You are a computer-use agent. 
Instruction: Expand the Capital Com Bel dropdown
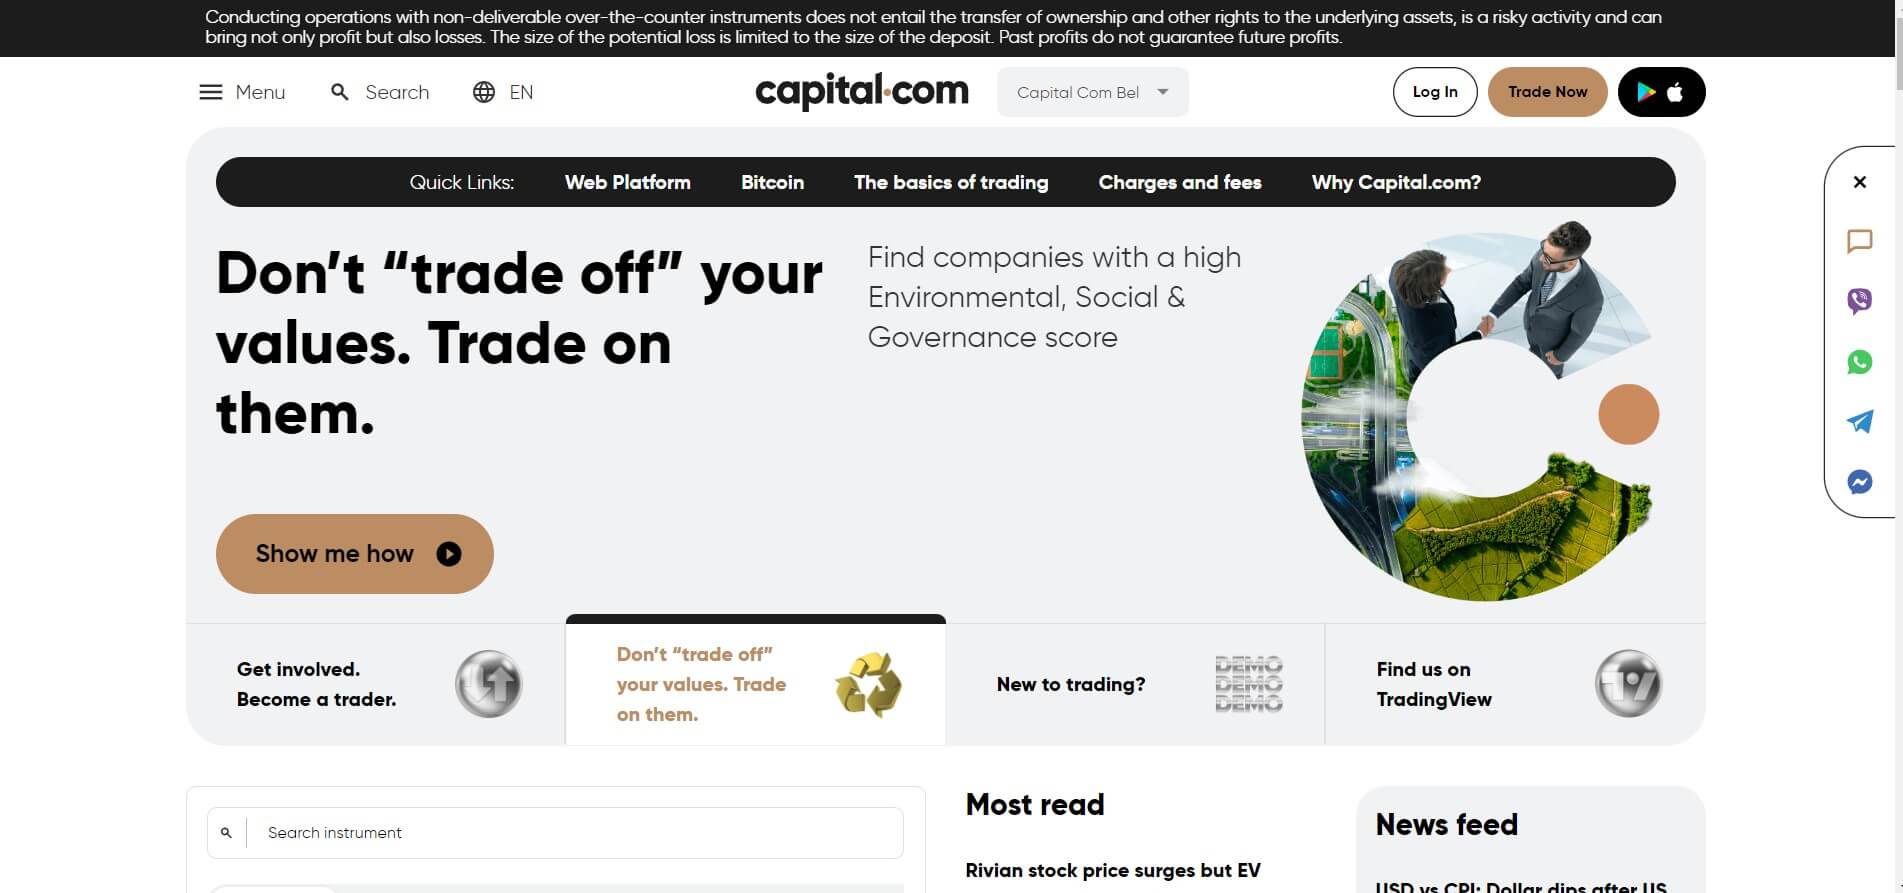pyautogui.click(x=1093, y=92)
